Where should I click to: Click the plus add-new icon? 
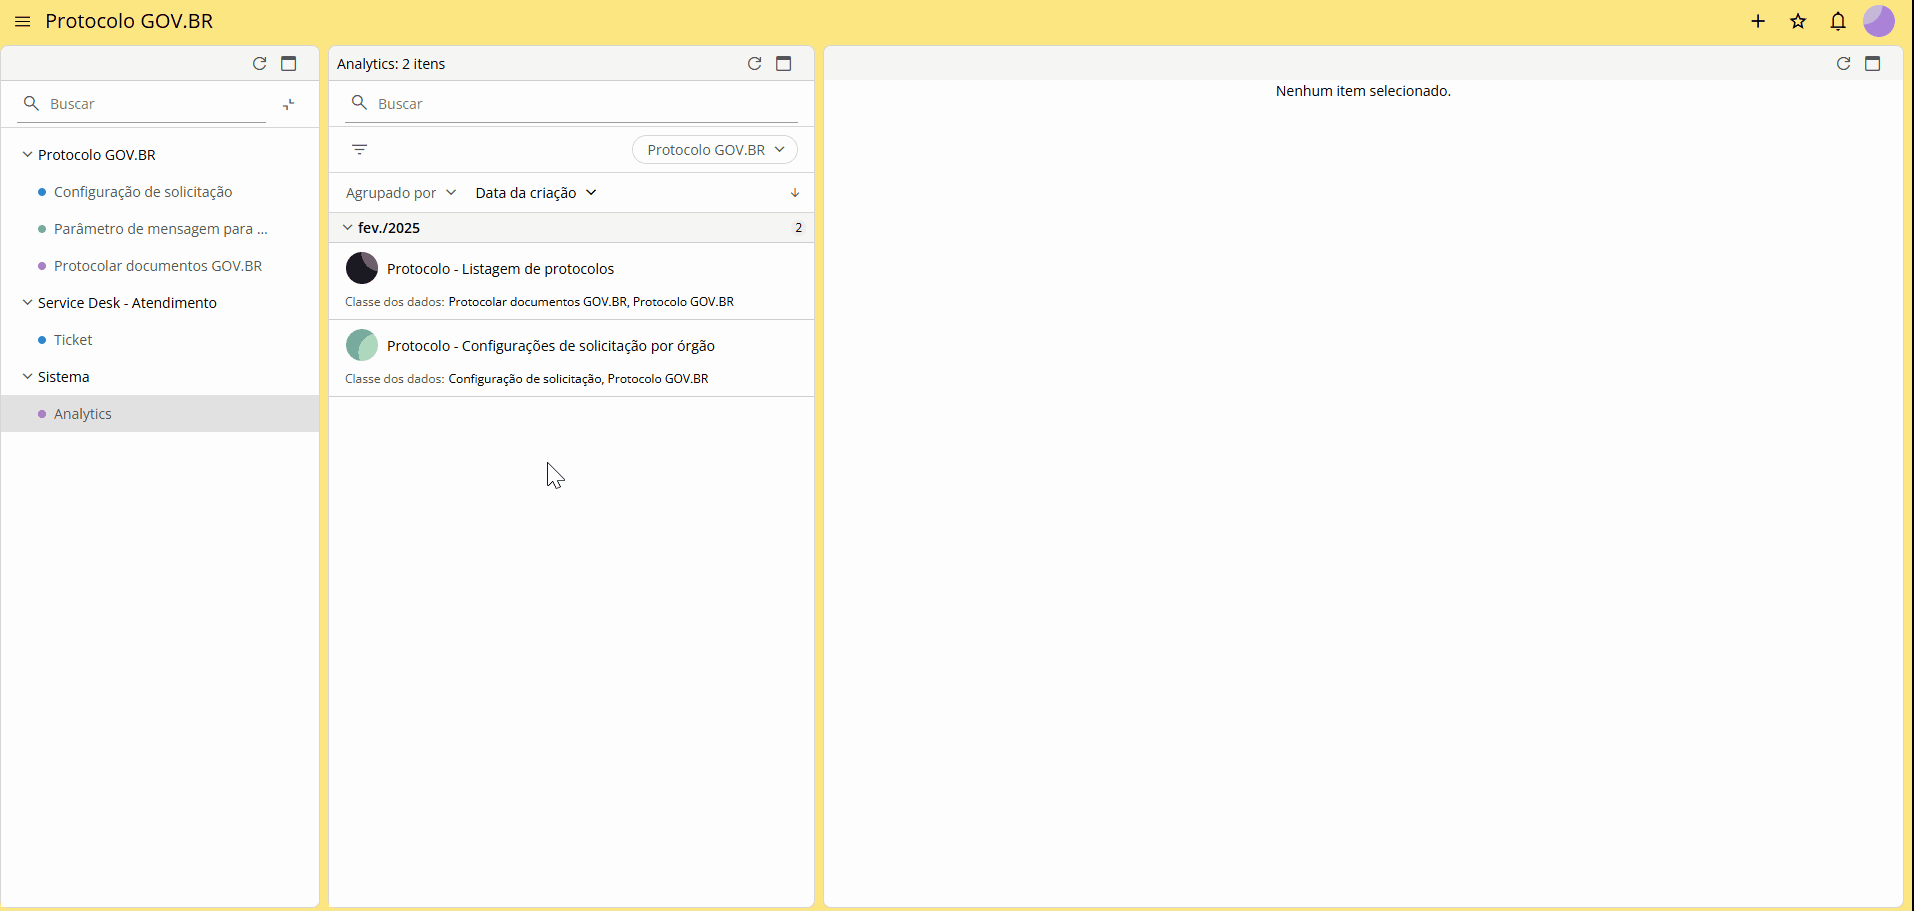tap(1758, 21)
